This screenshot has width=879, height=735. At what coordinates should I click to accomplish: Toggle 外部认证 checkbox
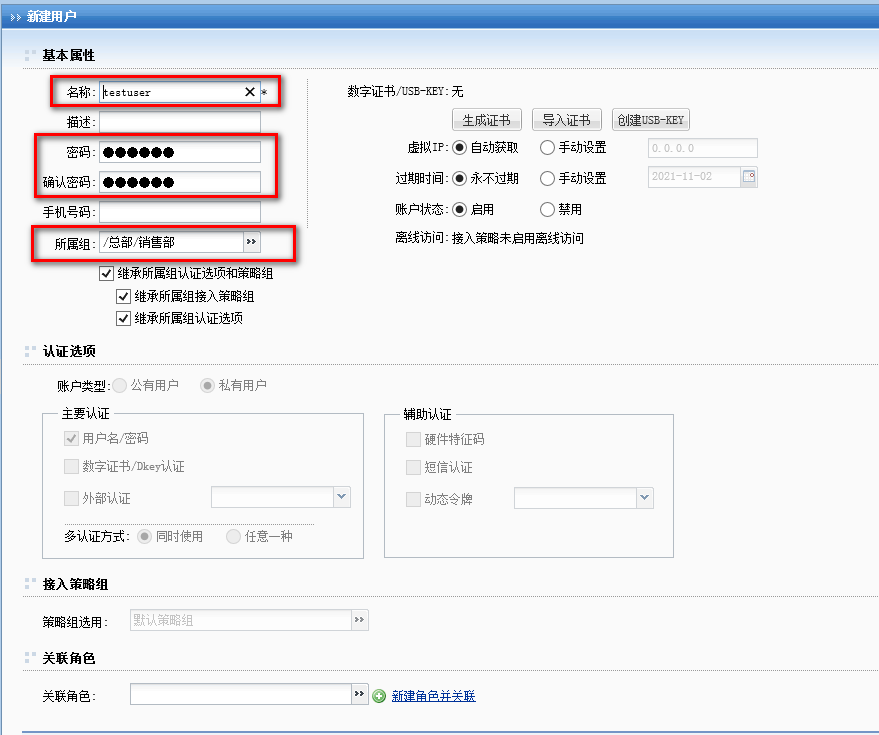click(71, 498)
